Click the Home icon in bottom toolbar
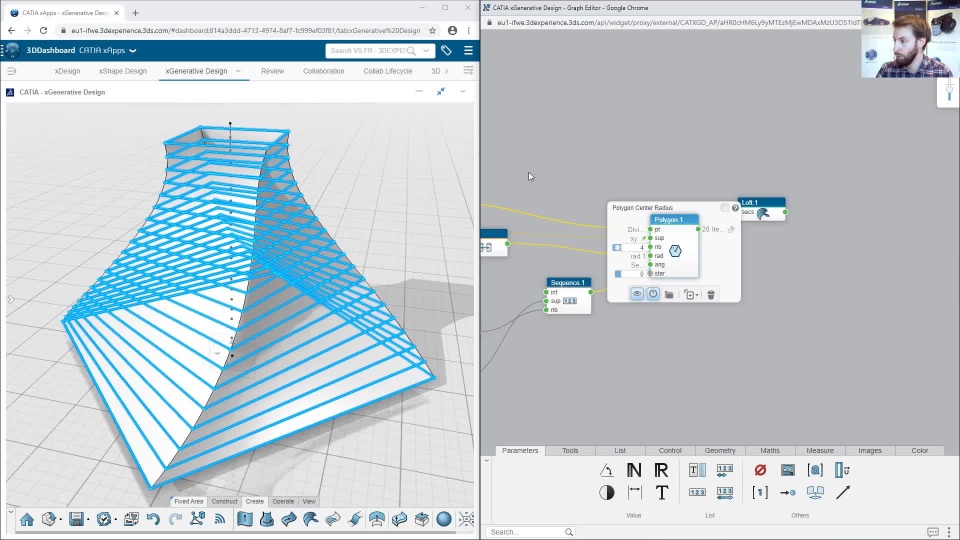 pyautogui.click(x=27, y=520)
